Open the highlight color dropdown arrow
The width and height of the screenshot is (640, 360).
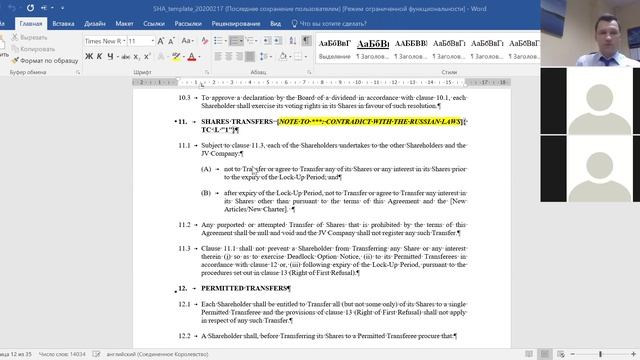click(x=183, y=57)
